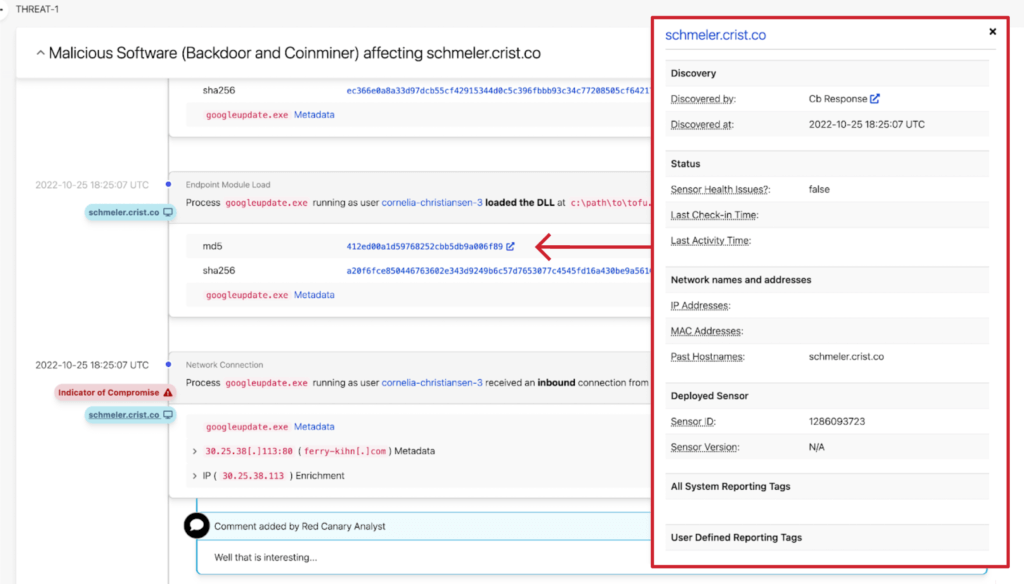The image size is (1024, 584).
Task: Select the Network Connection timeline dot
Action: coord(169,365)
